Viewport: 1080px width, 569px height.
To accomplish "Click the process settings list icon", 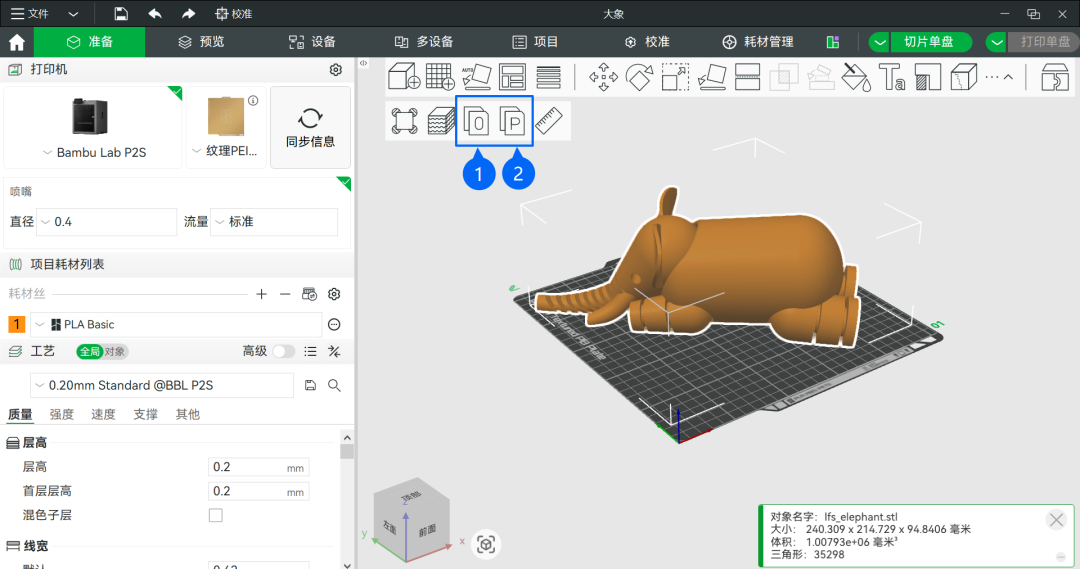I will 311,351.
